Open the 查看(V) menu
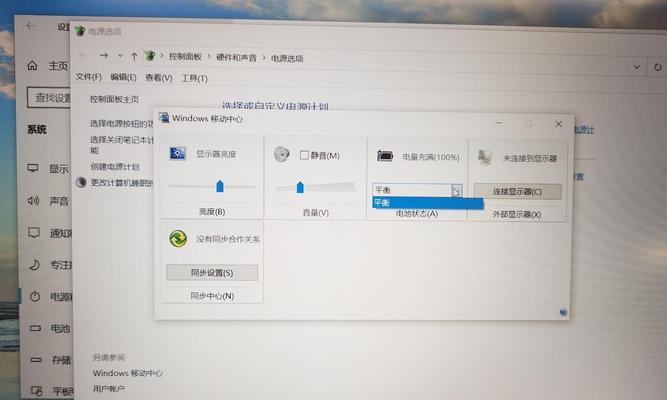 (x=159, y=77)
